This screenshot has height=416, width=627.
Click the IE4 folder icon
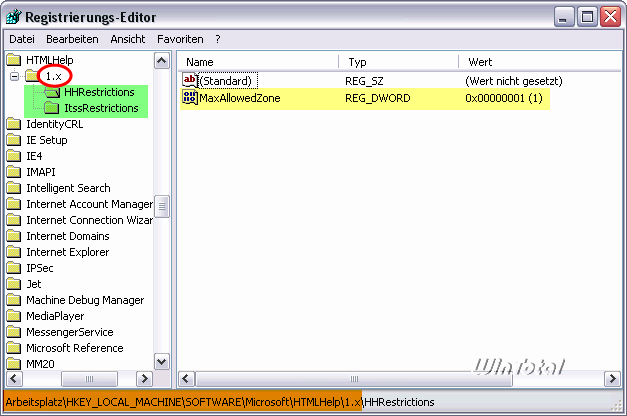pyautogui.click(x=14, y=156)
